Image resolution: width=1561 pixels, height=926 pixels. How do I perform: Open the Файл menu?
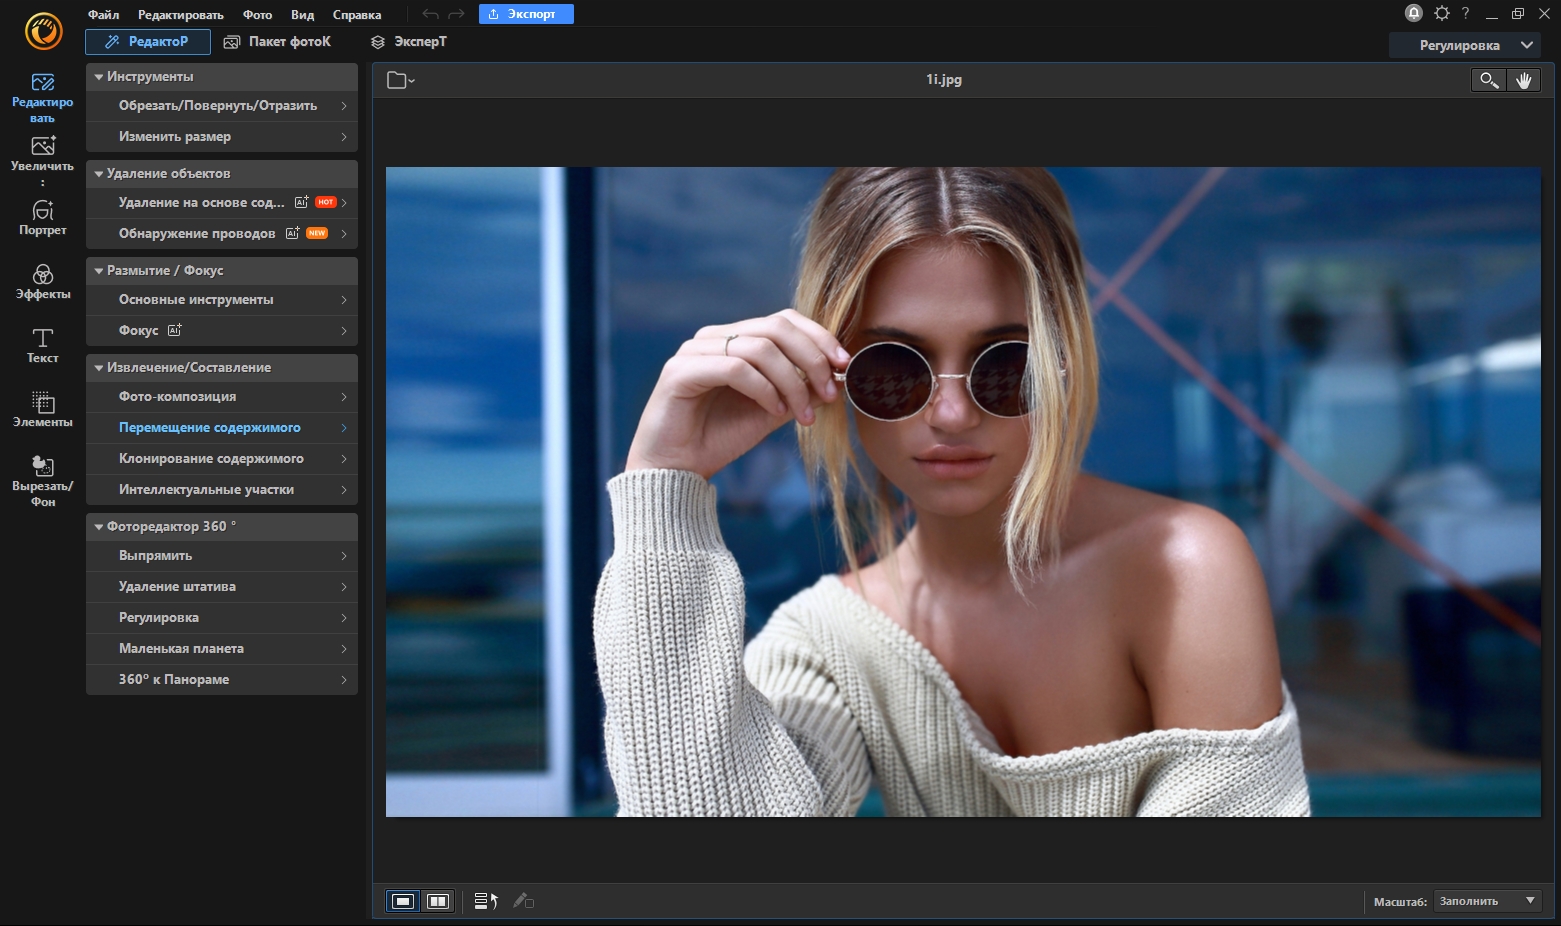103,14
